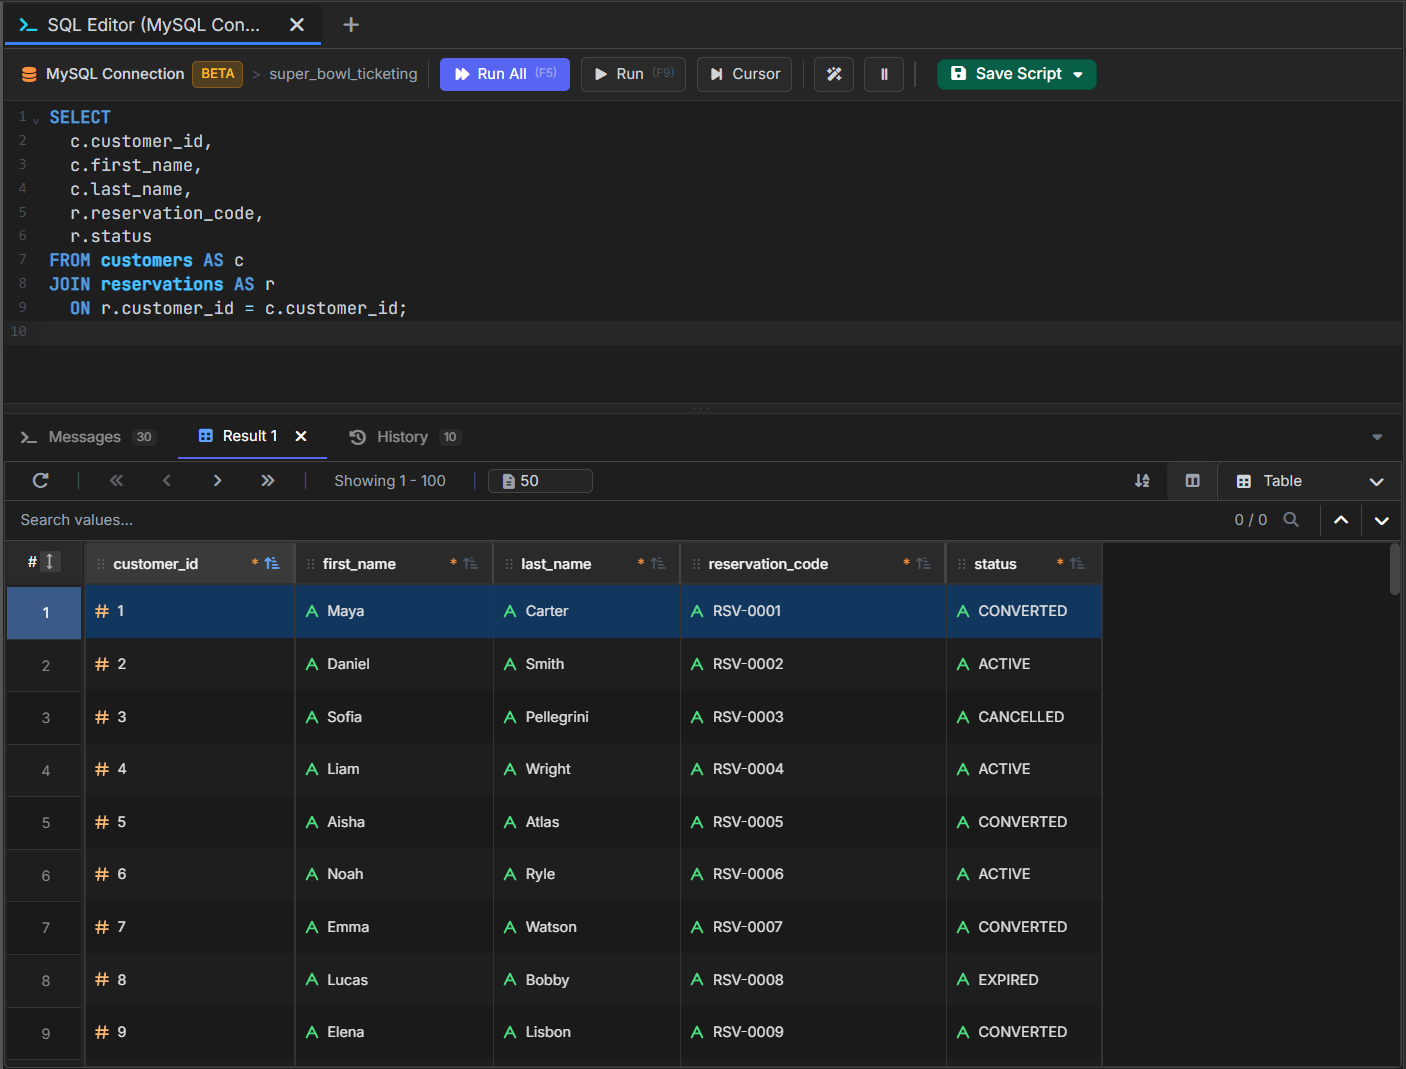
Task: Close the SQL Editor tab
Action: click(x=297, y=25)
